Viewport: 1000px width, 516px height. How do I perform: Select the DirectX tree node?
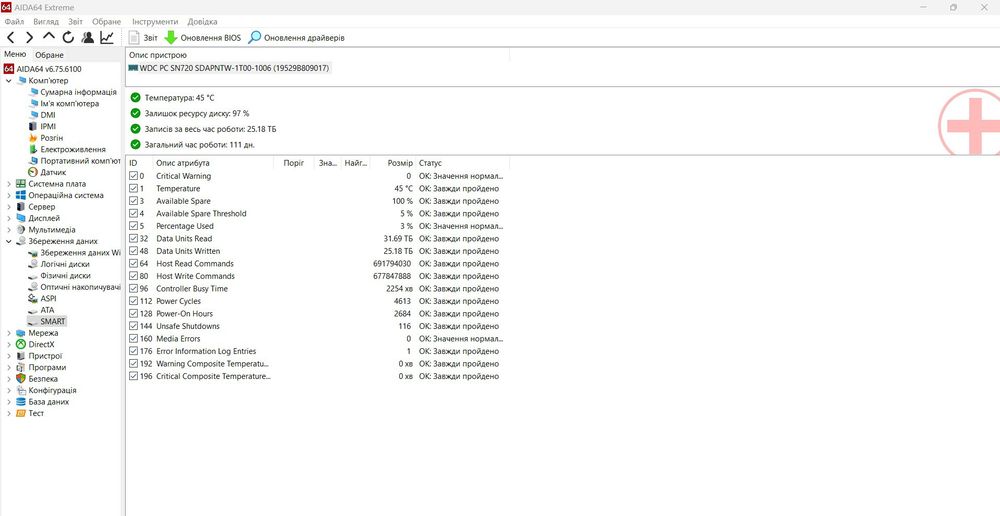tap(36, 344)
